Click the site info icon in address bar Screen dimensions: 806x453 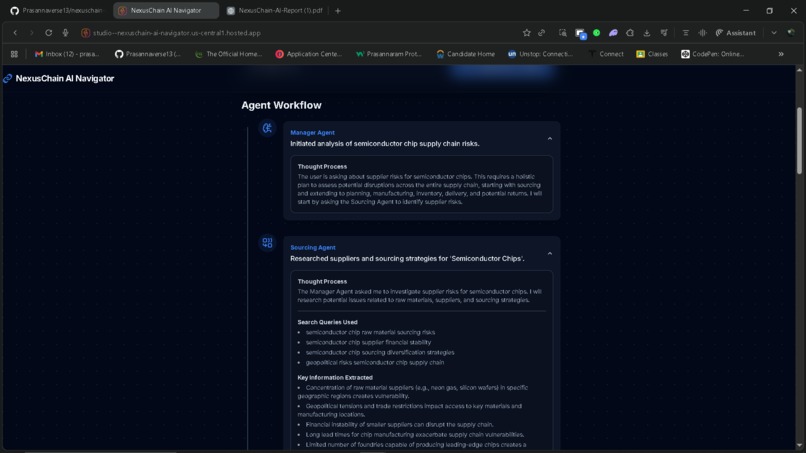coord(86,33)
